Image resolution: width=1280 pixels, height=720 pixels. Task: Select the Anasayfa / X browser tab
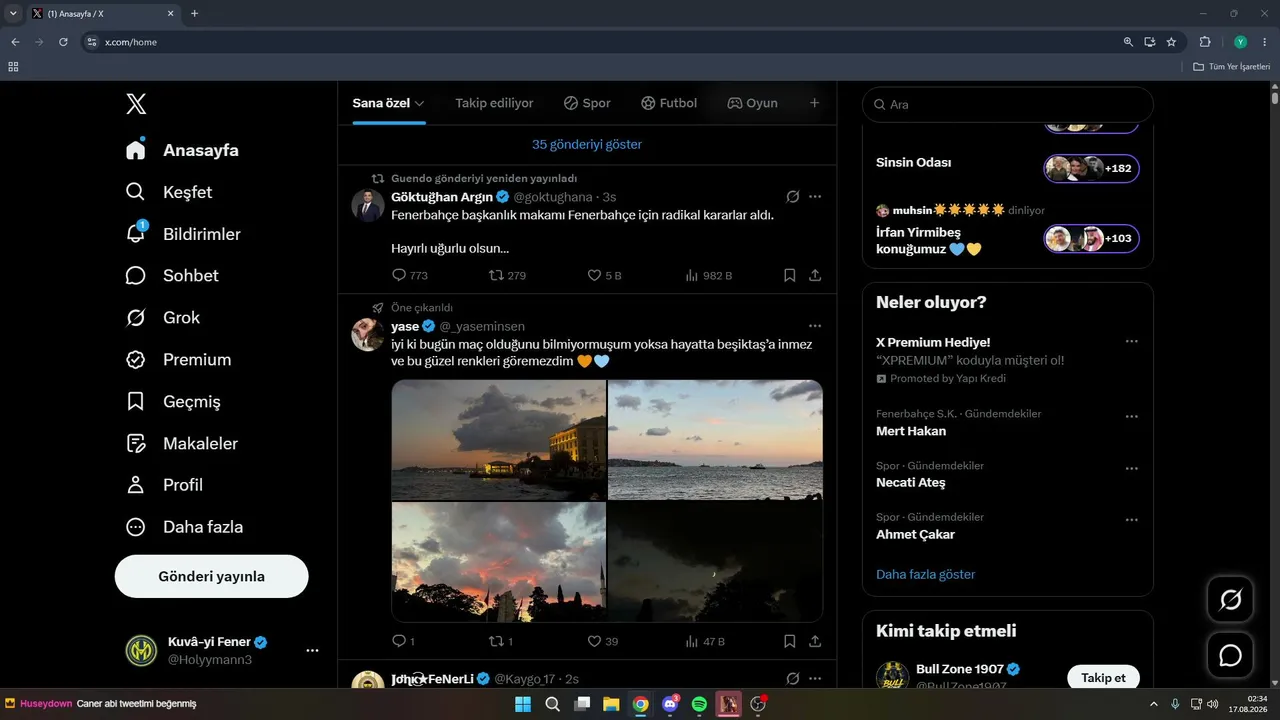tap(104, 14)
